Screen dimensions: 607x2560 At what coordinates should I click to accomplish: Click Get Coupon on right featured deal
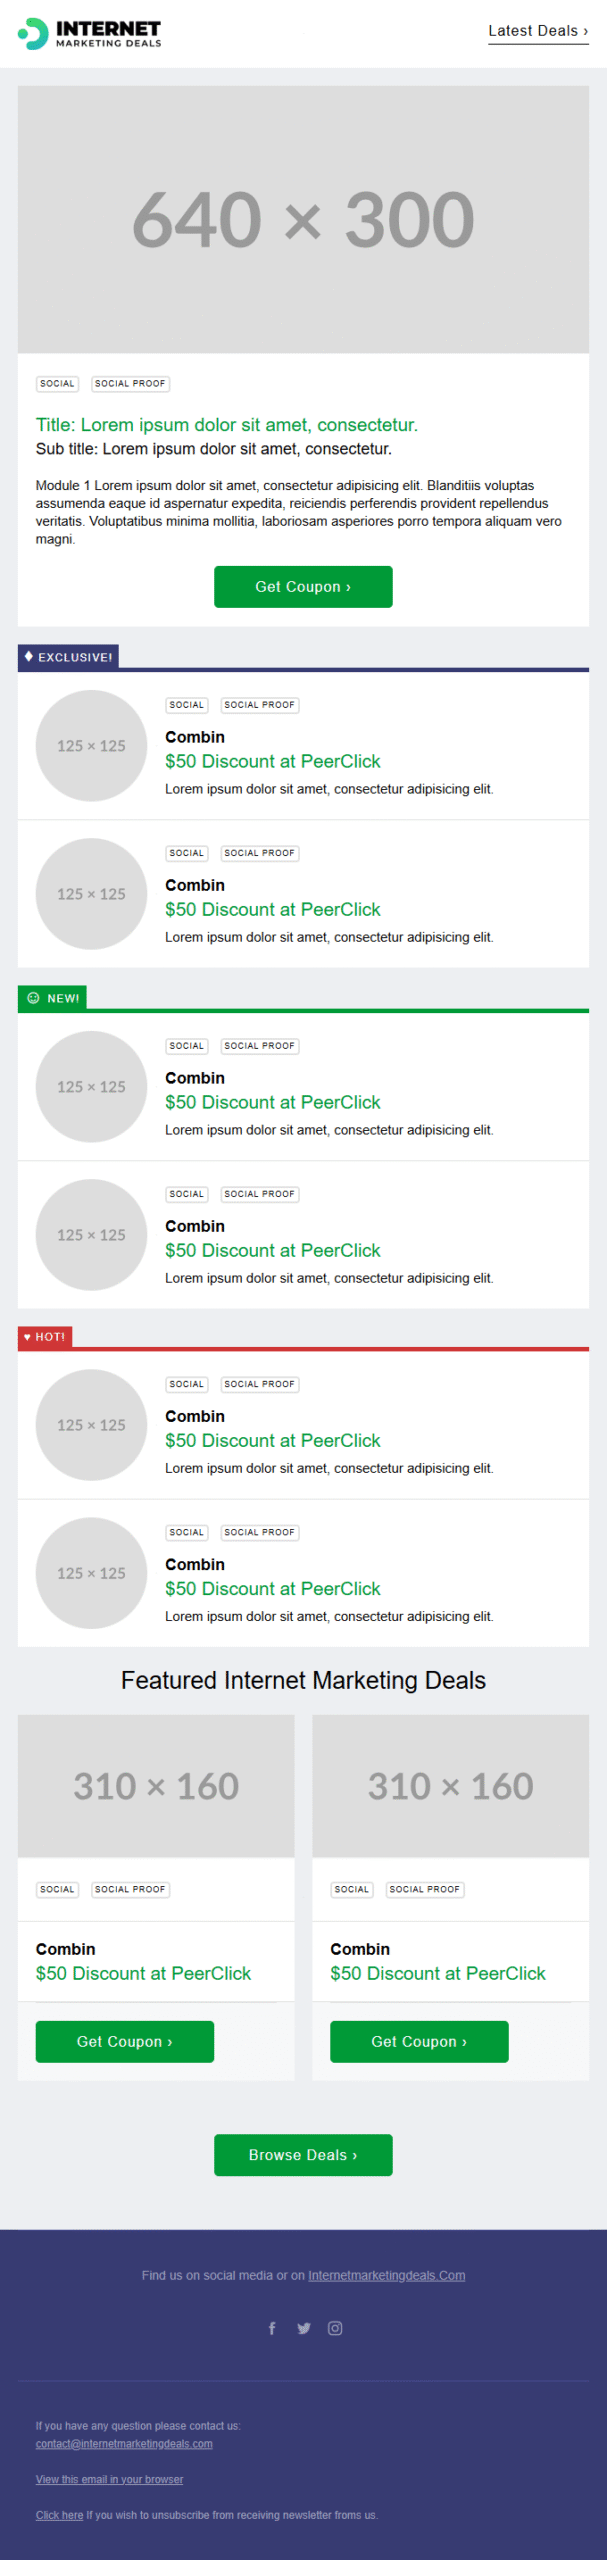[419, 2042]
